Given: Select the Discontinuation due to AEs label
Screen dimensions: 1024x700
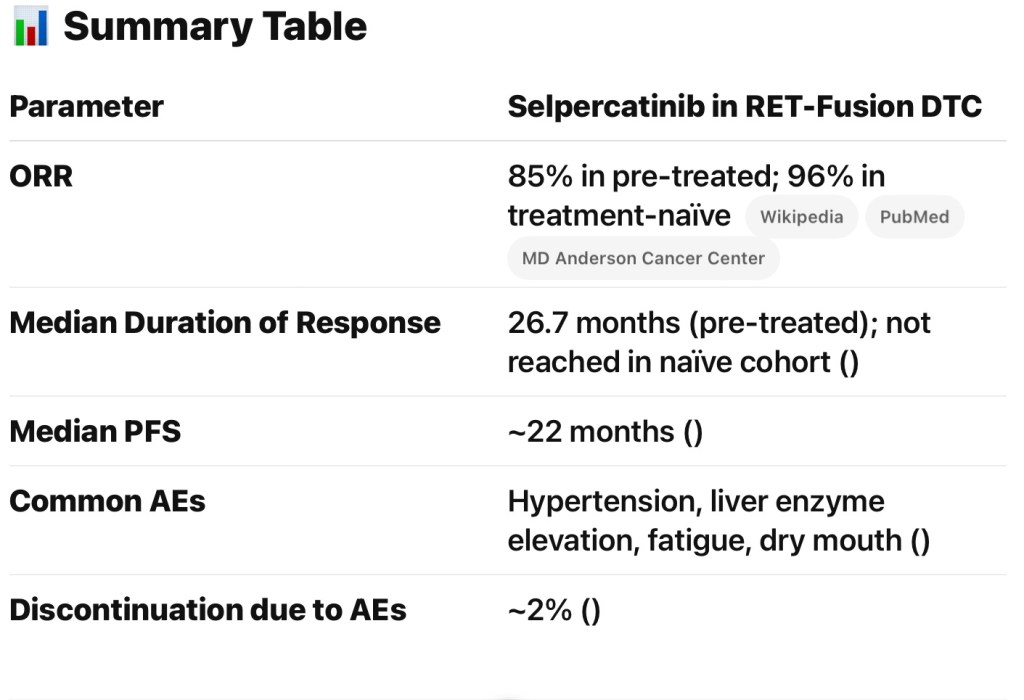Looking at the screenshot, I should tap(208, 610).
